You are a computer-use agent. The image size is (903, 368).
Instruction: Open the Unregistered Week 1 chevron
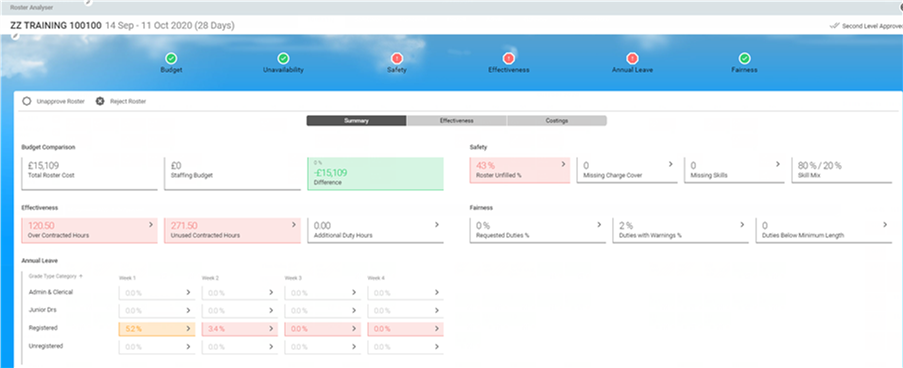click(x=188, y=347)
